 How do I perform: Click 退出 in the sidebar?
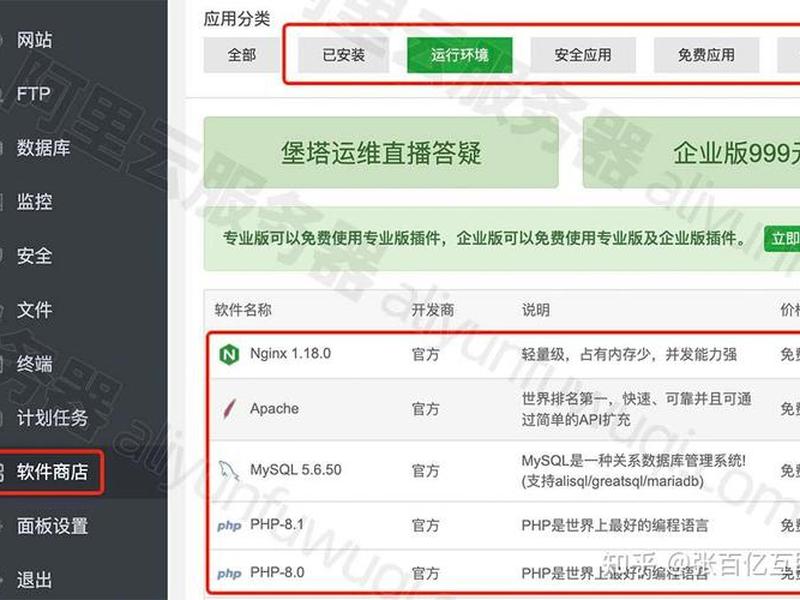(34, 580)
